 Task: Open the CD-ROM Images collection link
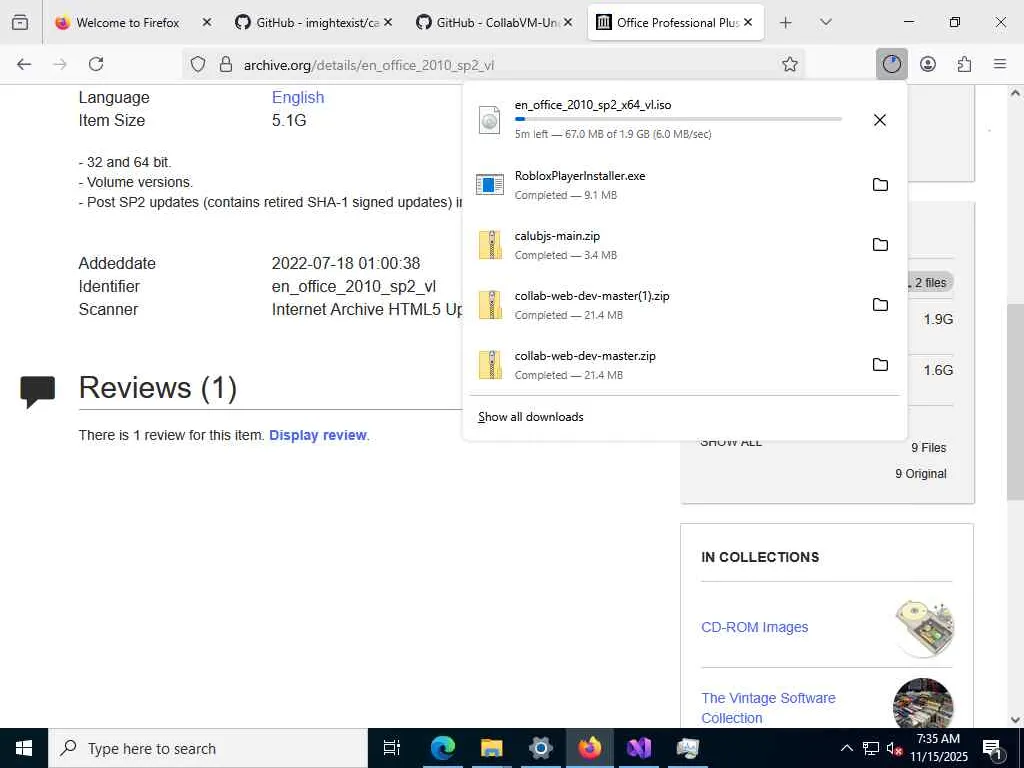pyautogui.click(x=754, y=627)
